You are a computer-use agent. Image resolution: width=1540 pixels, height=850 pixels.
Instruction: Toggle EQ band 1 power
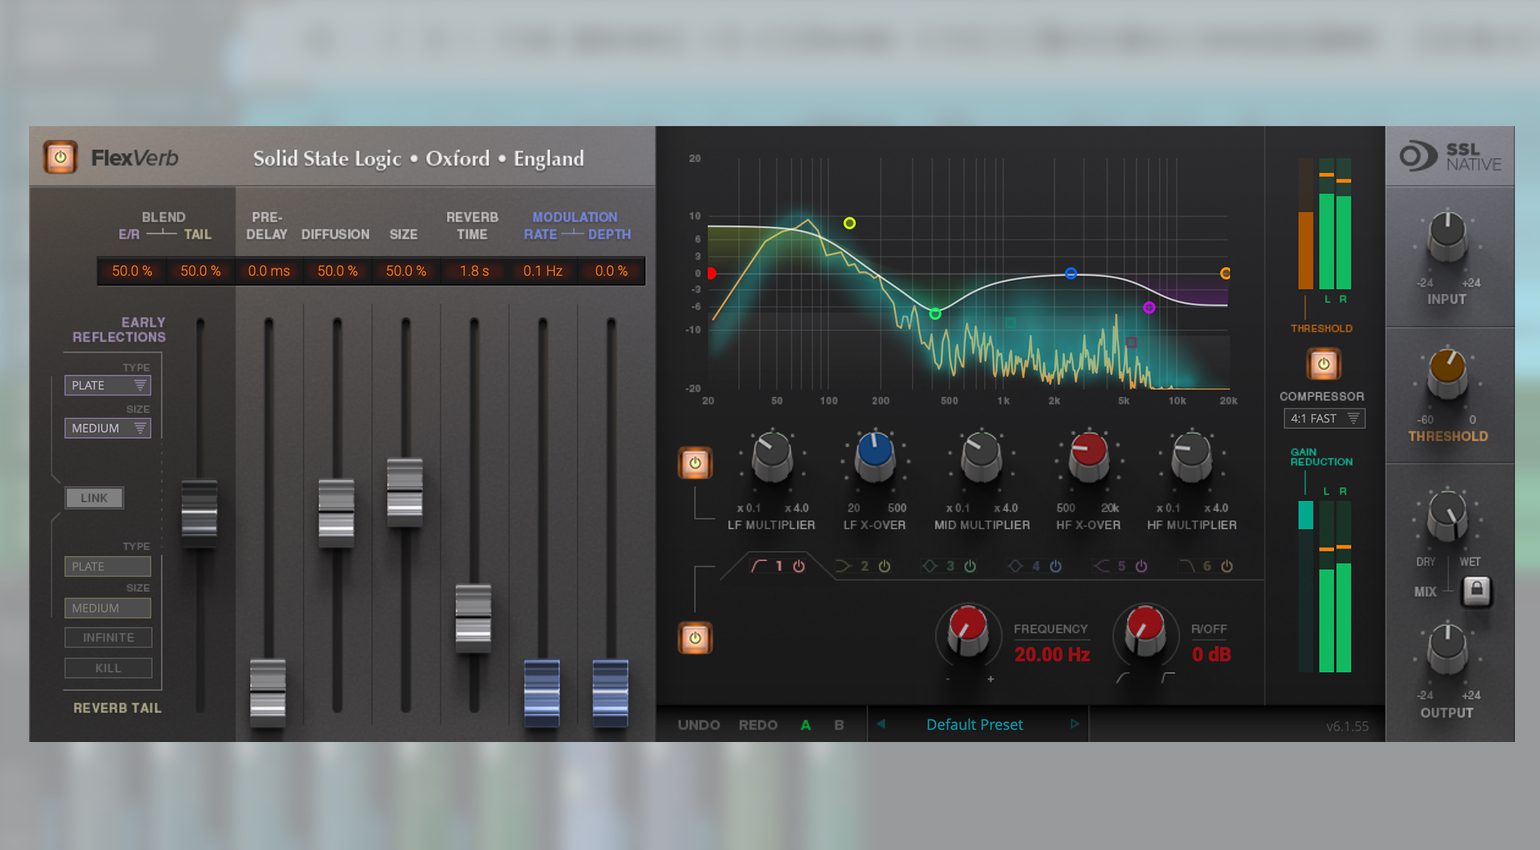799,566
